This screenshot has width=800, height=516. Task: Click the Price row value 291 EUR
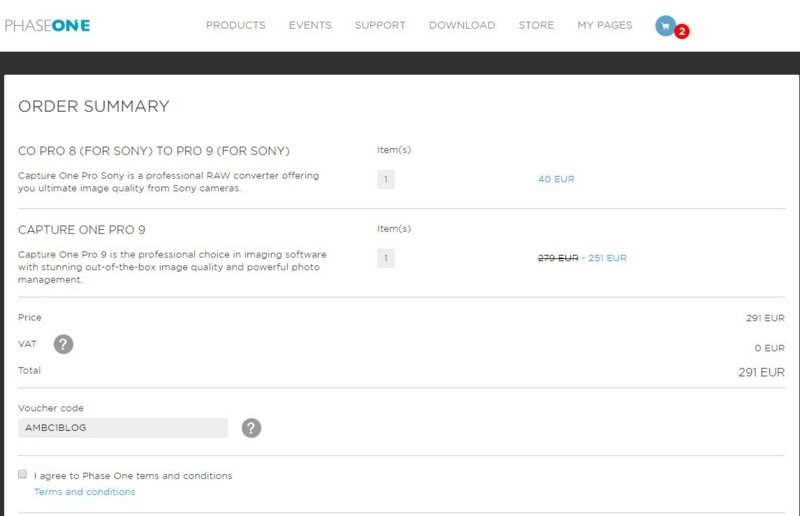(765, 318)
